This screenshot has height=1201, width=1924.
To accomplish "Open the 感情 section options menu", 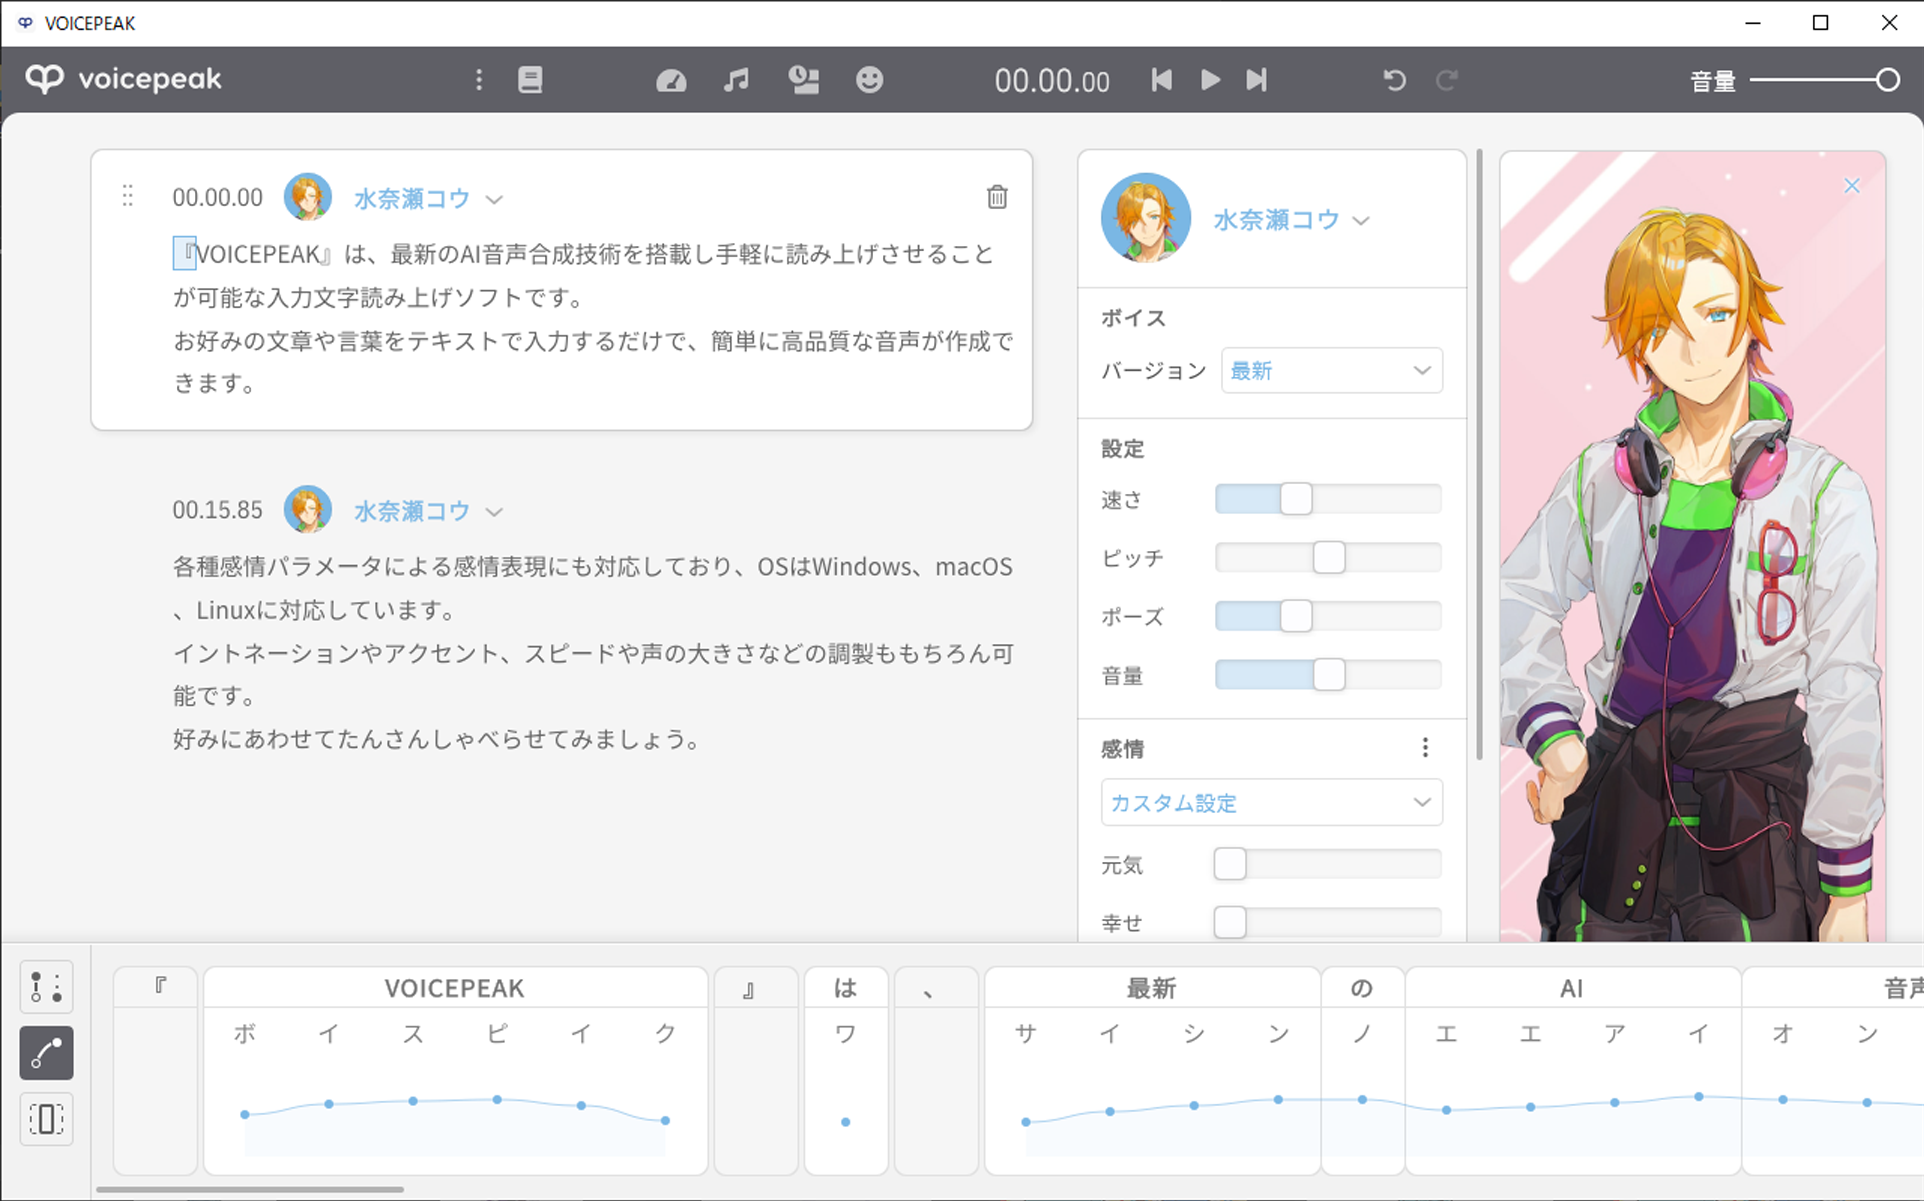I will [x=1425, y=747].
